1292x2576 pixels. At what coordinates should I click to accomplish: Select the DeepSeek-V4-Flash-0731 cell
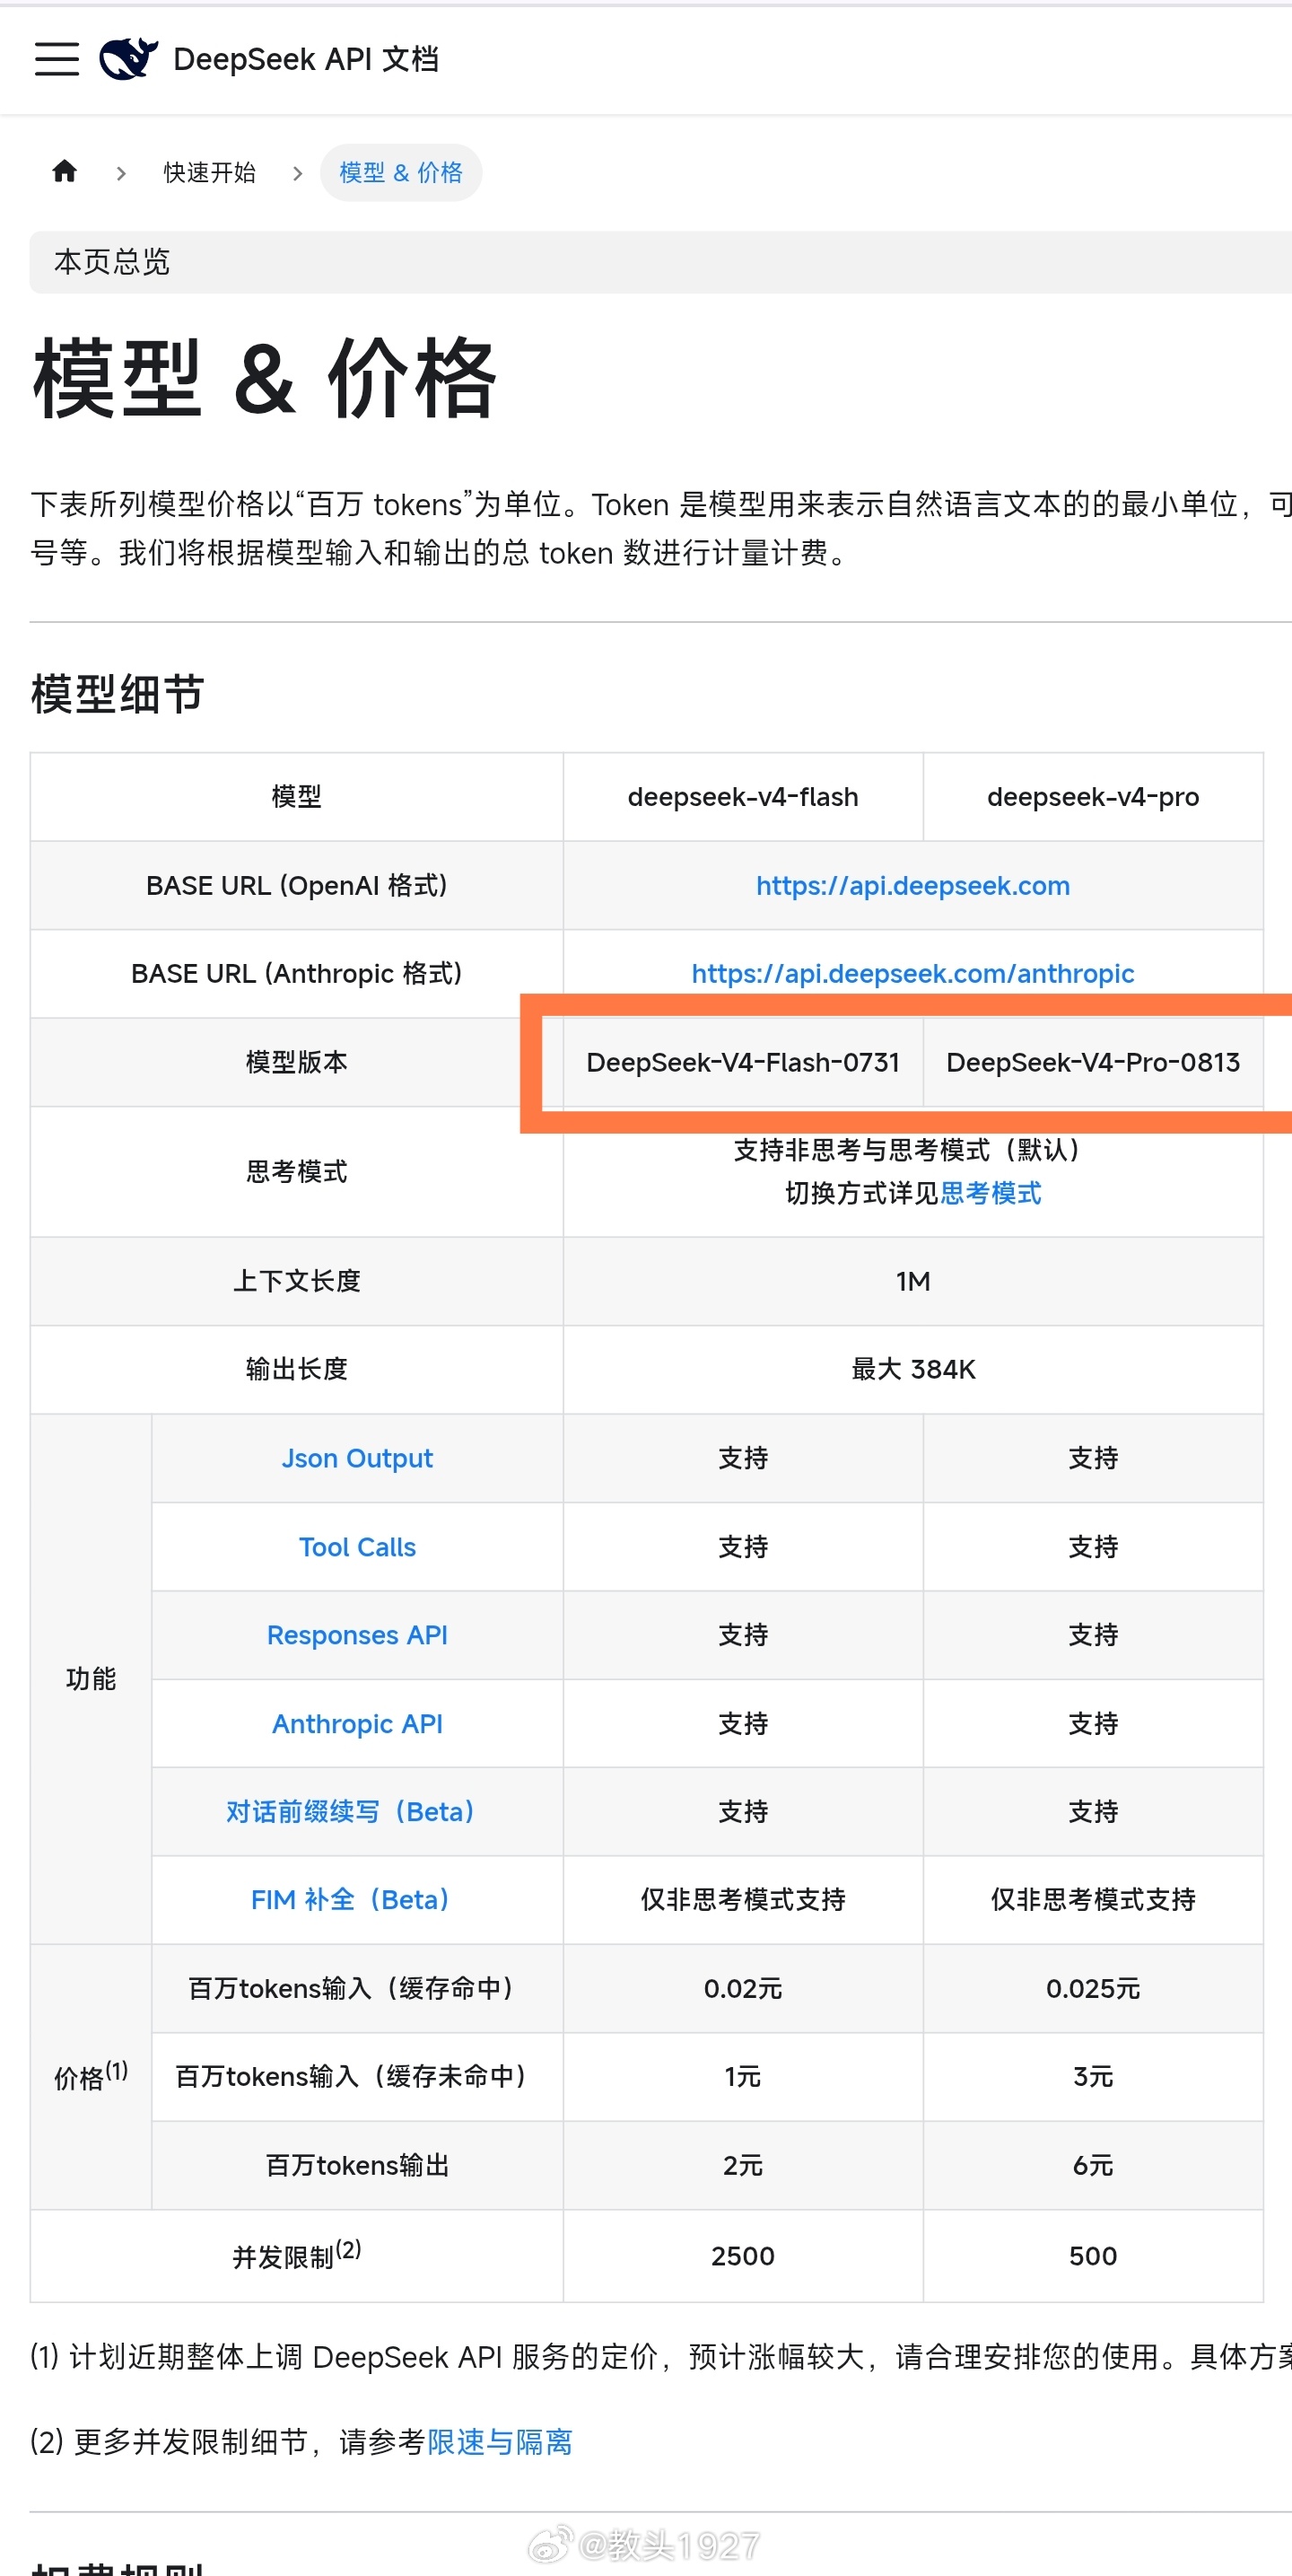(x=743, y=1062)
